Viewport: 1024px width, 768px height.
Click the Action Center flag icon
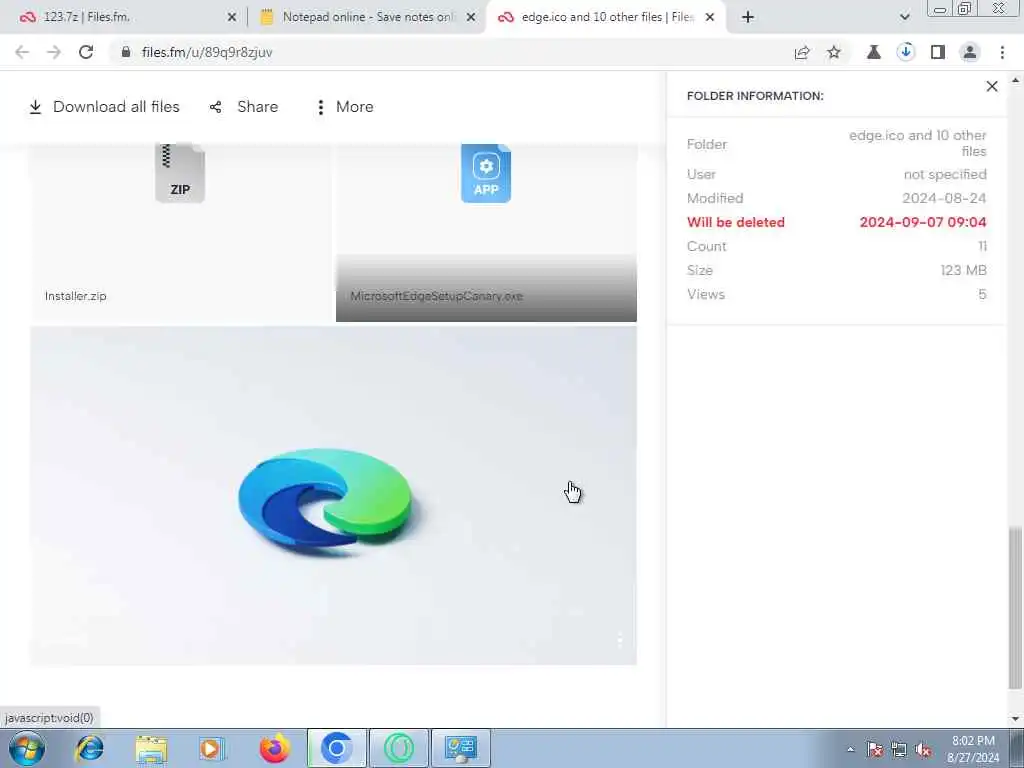click(874, 749)
